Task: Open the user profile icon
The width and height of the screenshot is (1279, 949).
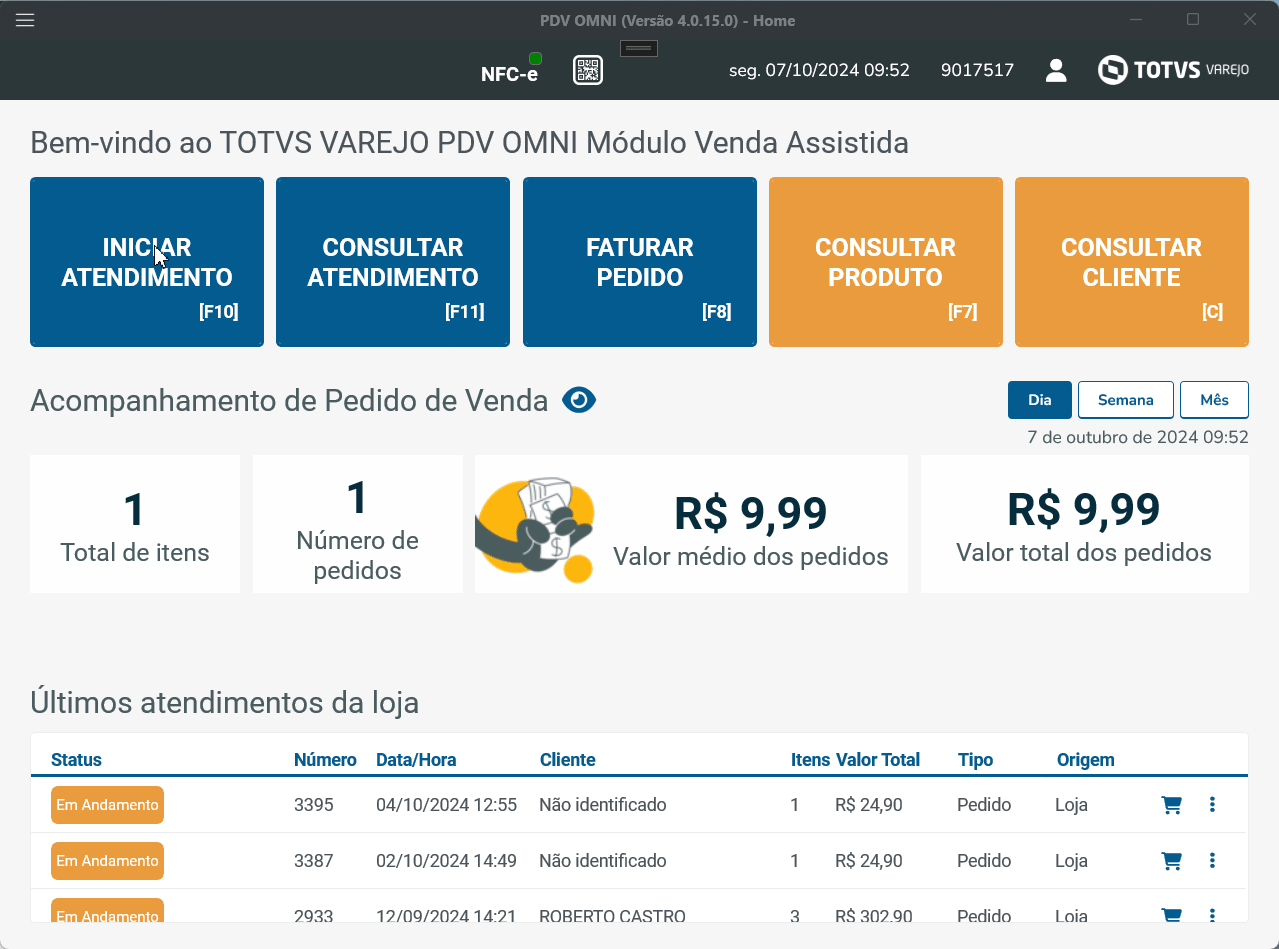Action: click(x=1056, y=70)
